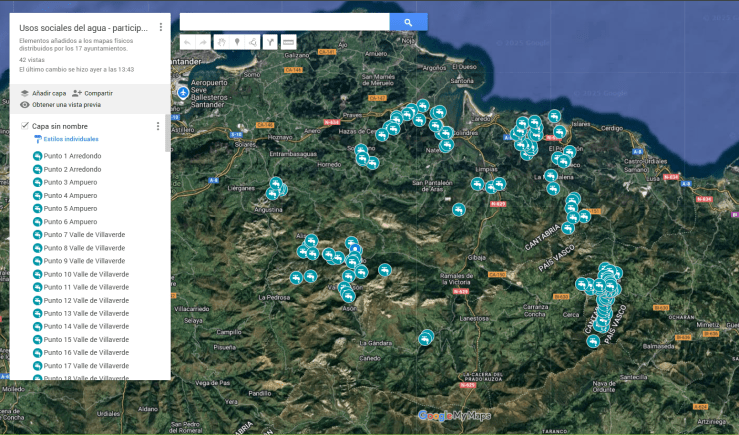The height and width of the screenshot is (435, 739).
Task: Click the redo arrow in map toolbar
Action: [204, 42]
